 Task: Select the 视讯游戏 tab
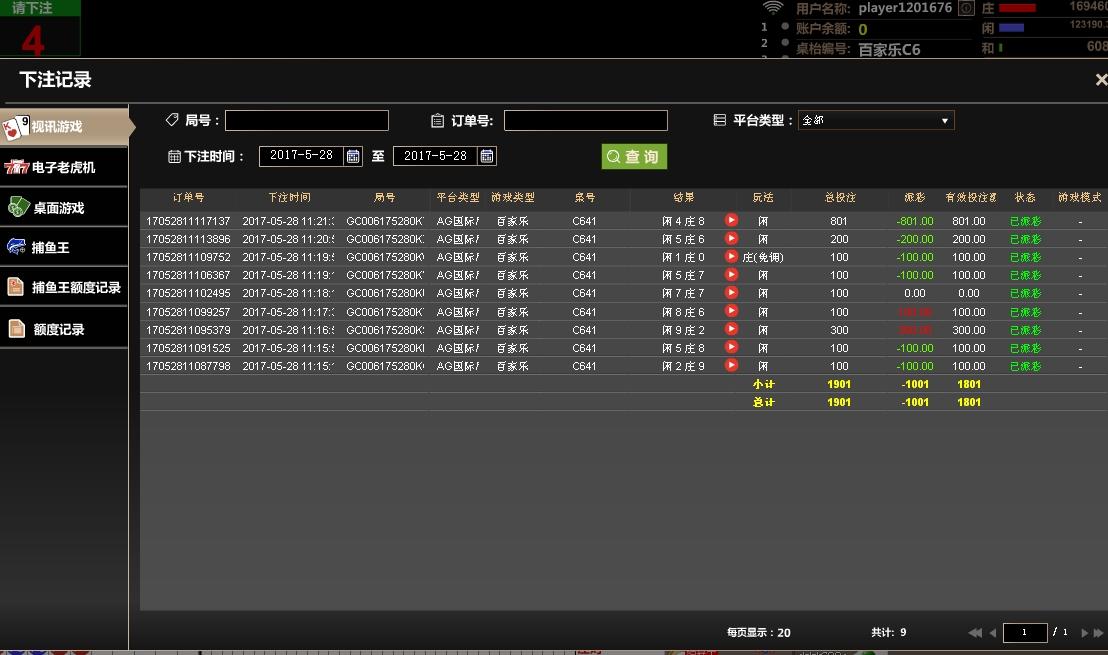[x=64, y=126]
